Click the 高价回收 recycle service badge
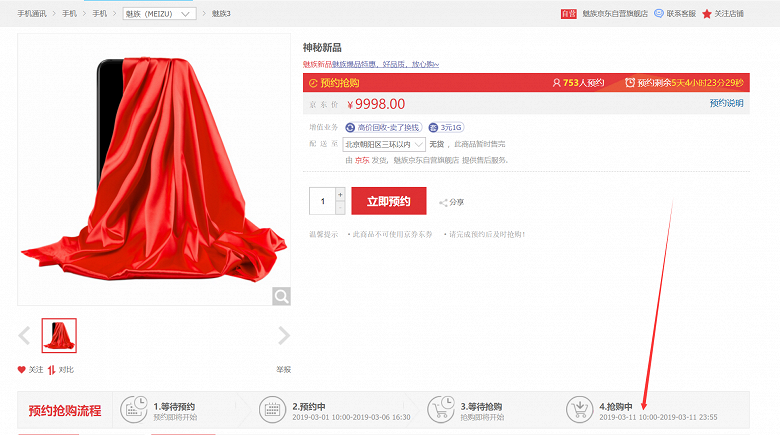The image size is (780, 435). (384, 127)
